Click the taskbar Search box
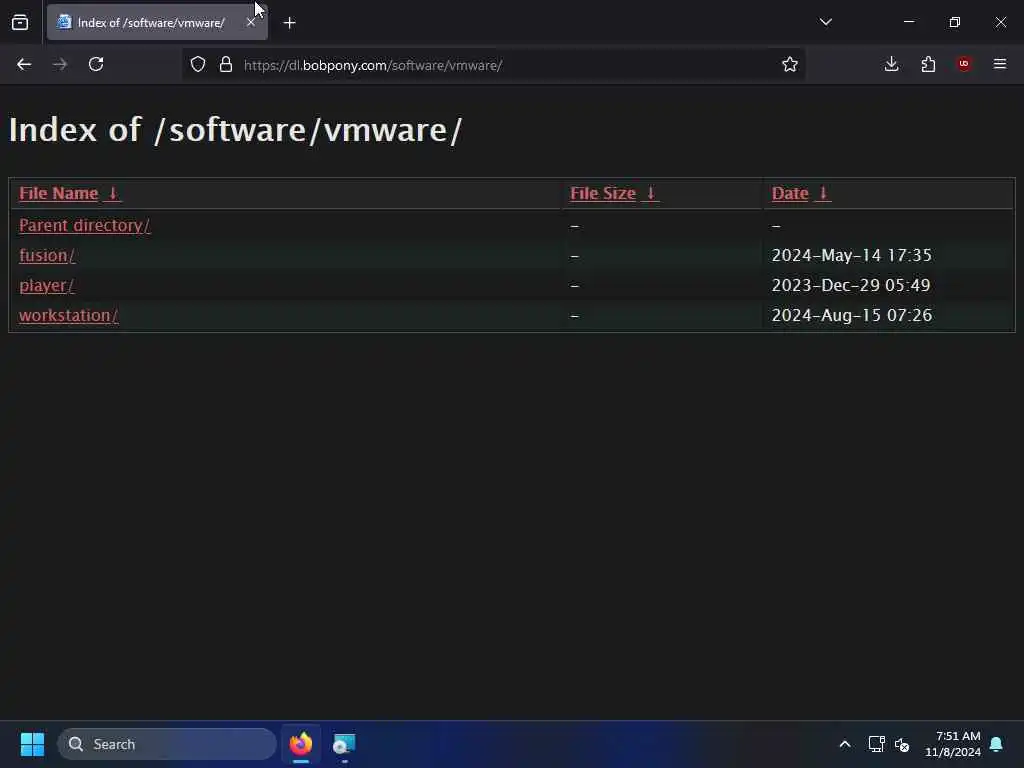Image resolution: width=1024 pixels, height=768 pixels. pos(167,744)
